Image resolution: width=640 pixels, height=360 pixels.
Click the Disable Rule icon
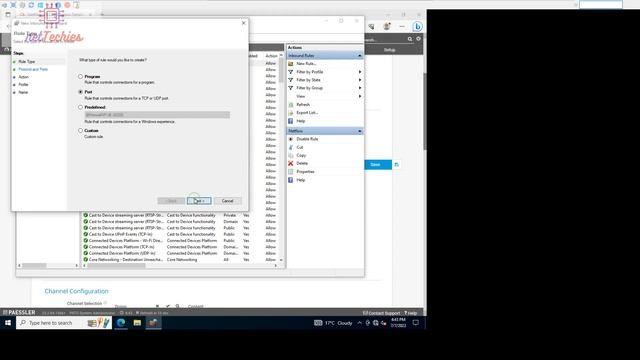(291, 139)
